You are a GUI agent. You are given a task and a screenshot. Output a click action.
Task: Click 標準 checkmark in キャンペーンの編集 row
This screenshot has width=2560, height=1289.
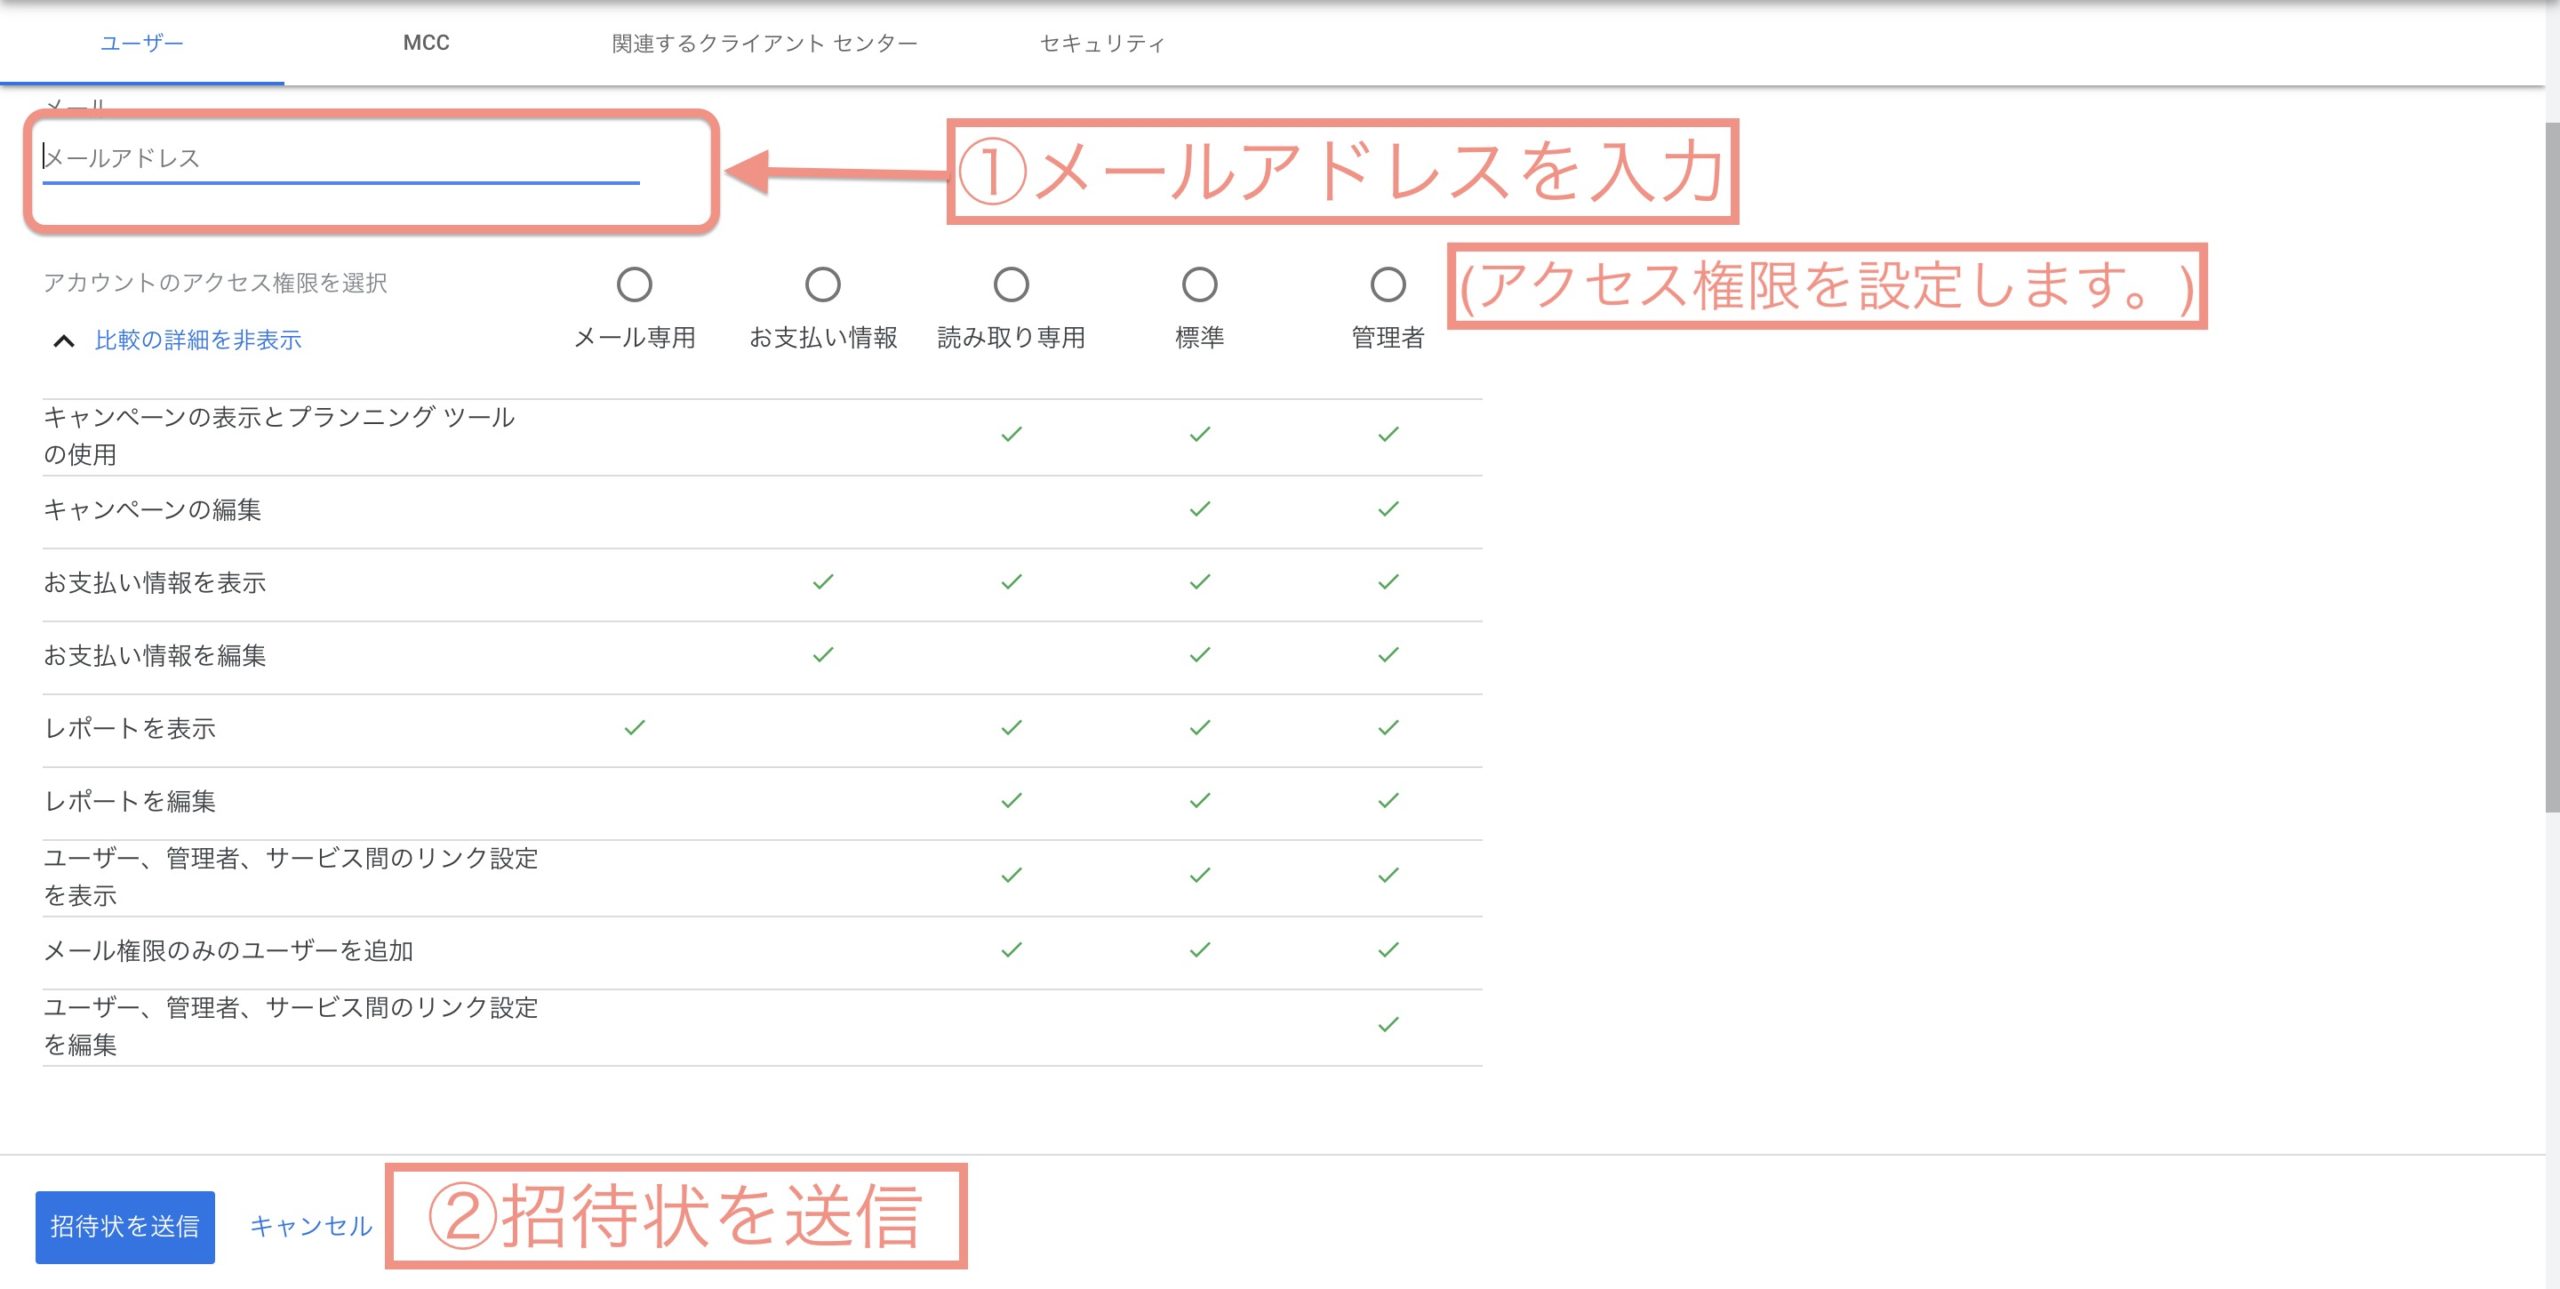point(1199,509)
